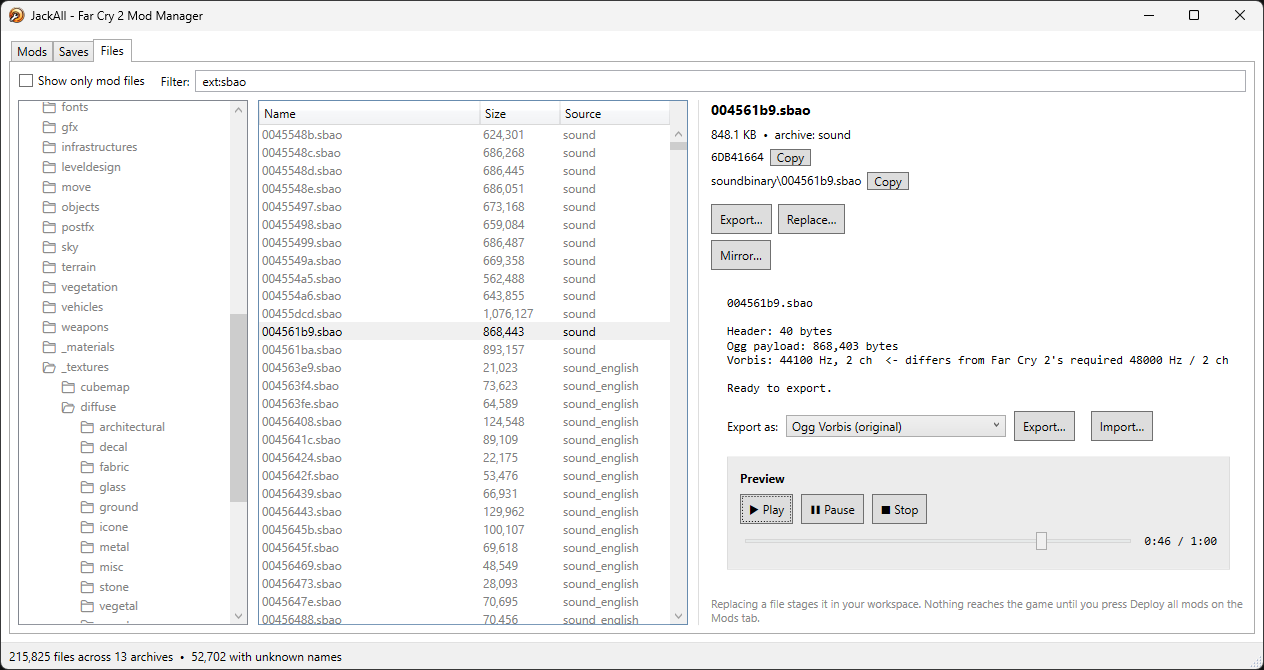Select the decal folder icon

87,447
